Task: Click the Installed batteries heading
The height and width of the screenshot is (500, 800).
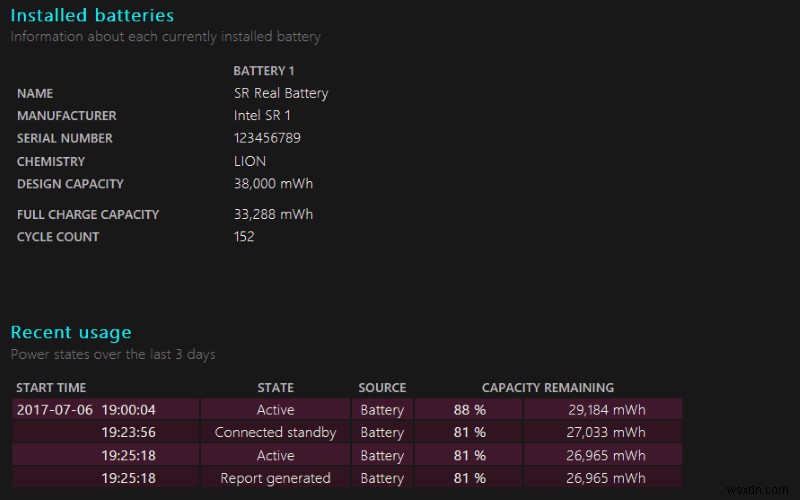Action: coord(92,15)
